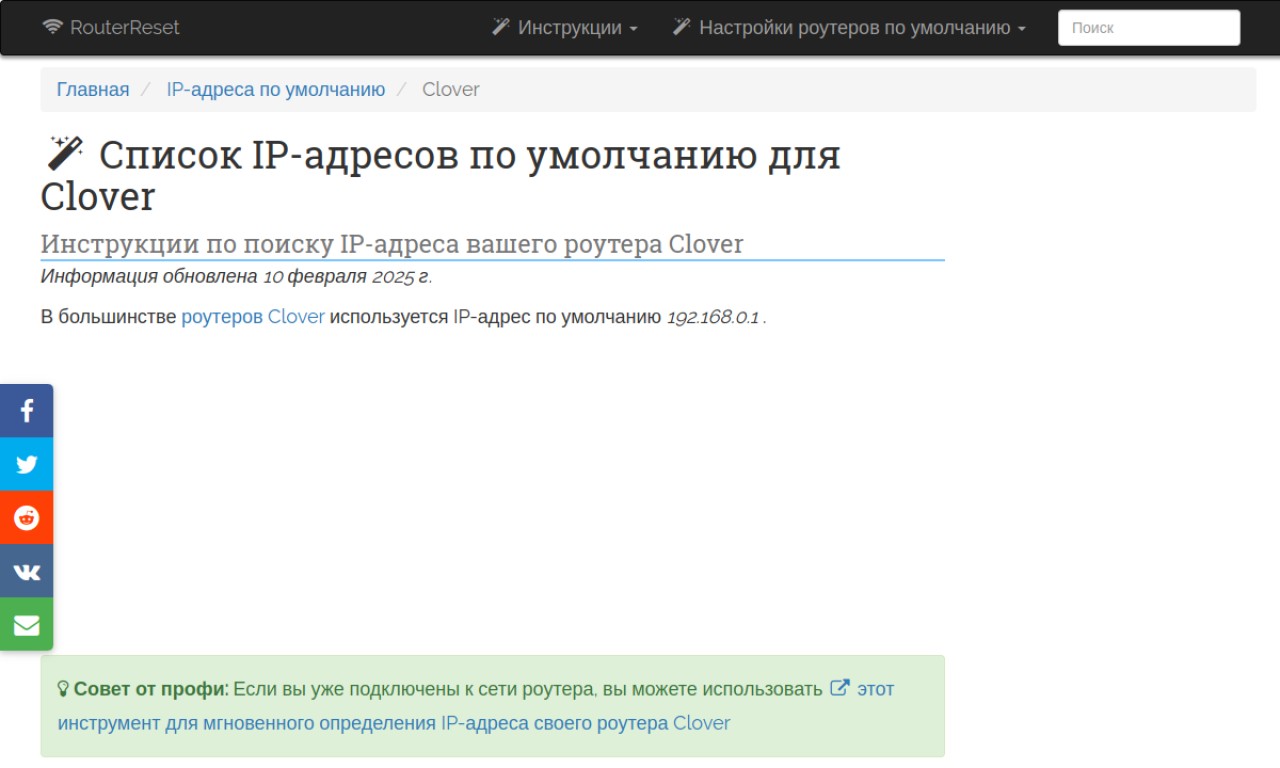Share page via email envelope icon
This screenshot has height=768, width=1280.
26,625
